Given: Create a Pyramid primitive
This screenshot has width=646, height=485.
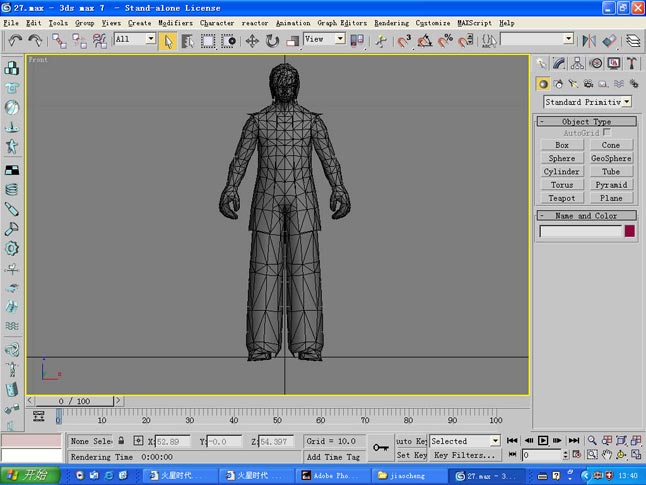Looking at the screenshot, I should pos(611,185).
